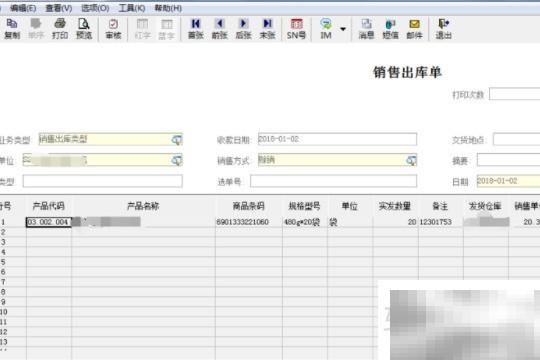Click the 交货地点 input field
The width and height of the screenshot is (540, 360).
tap(517, 140)
